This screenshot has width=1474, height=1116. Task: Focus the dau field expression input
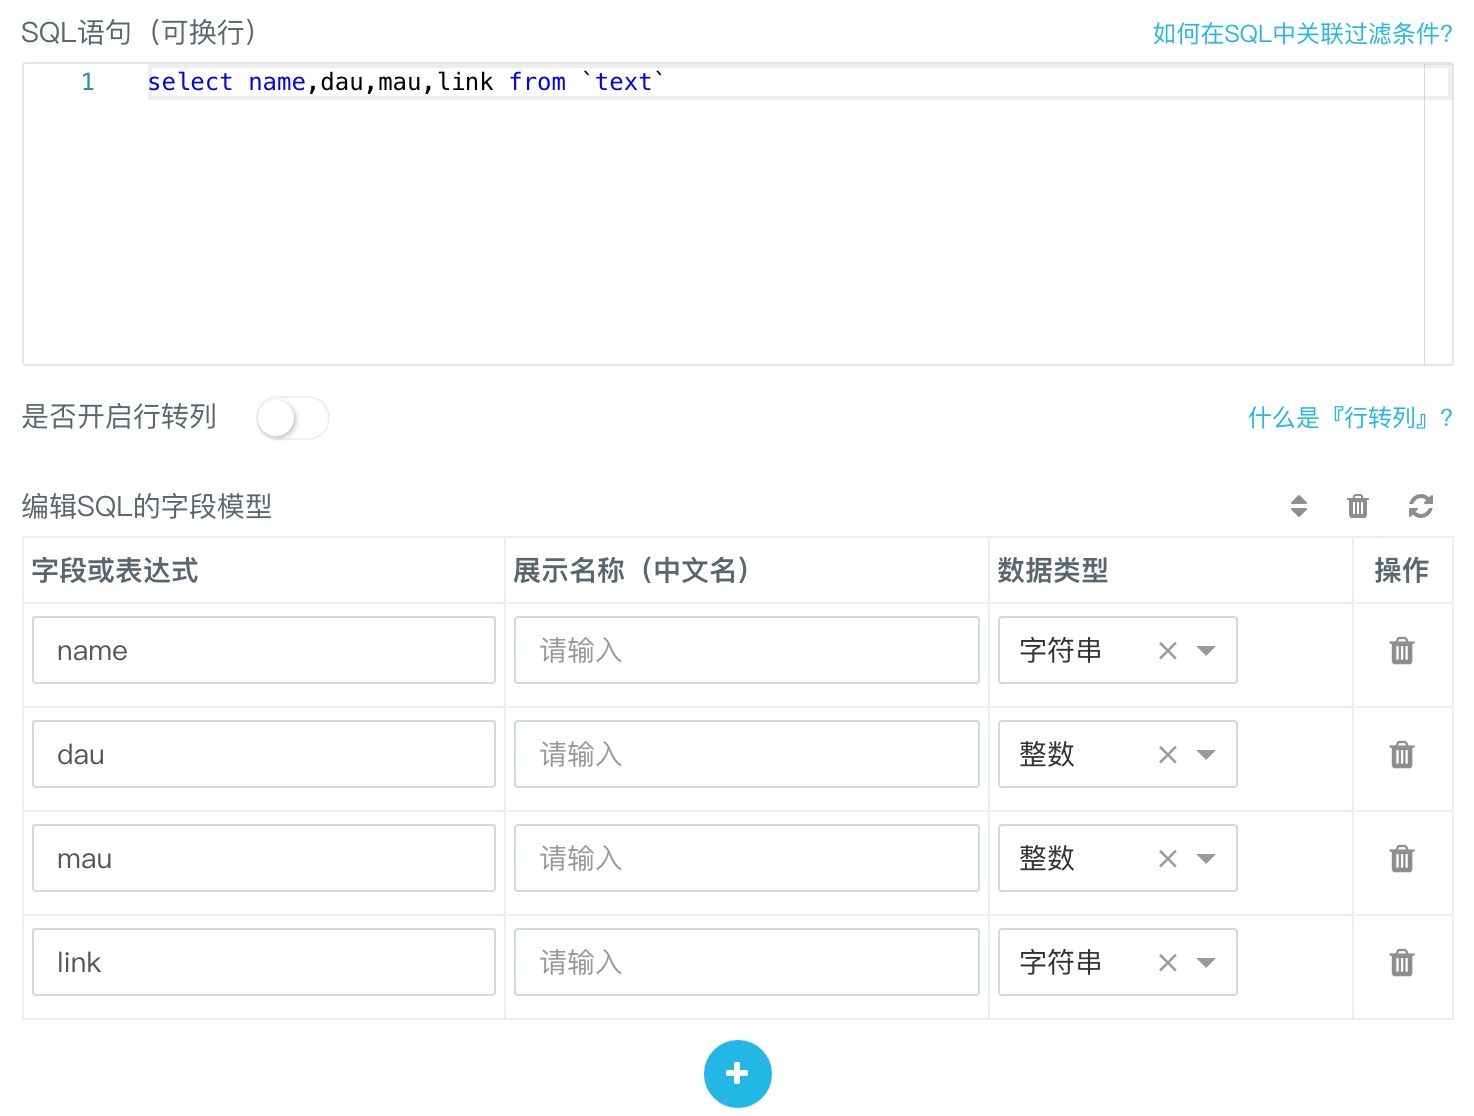264,755
